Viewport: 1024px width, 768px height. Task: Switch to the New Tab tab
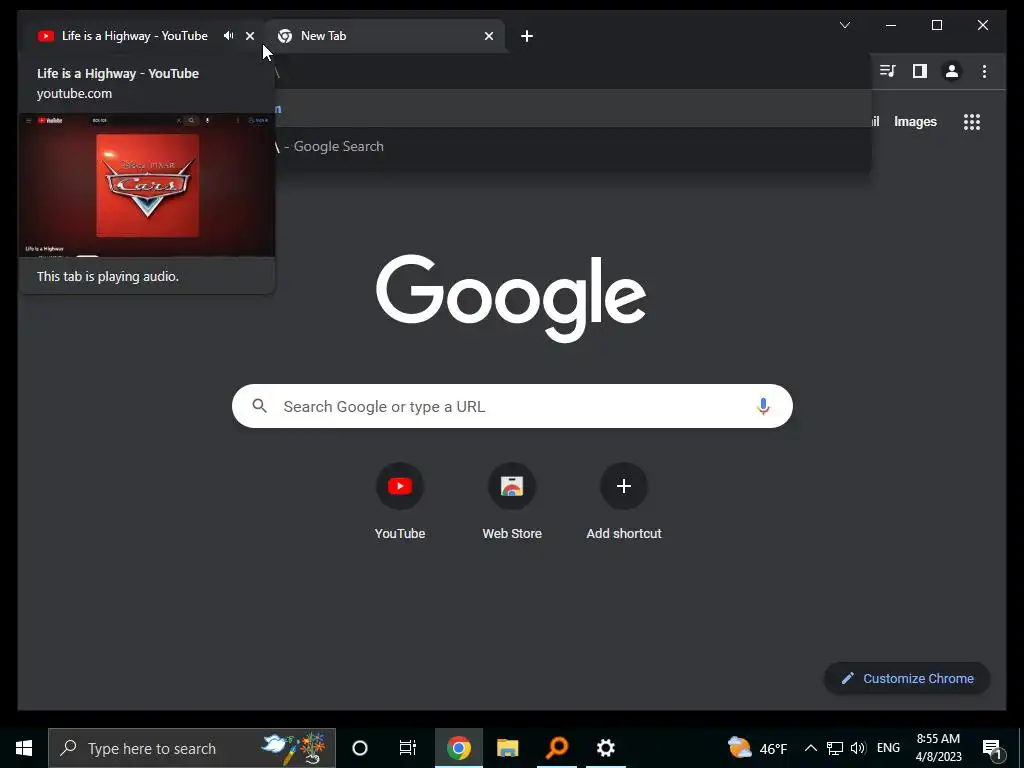(x=384, y=36)
